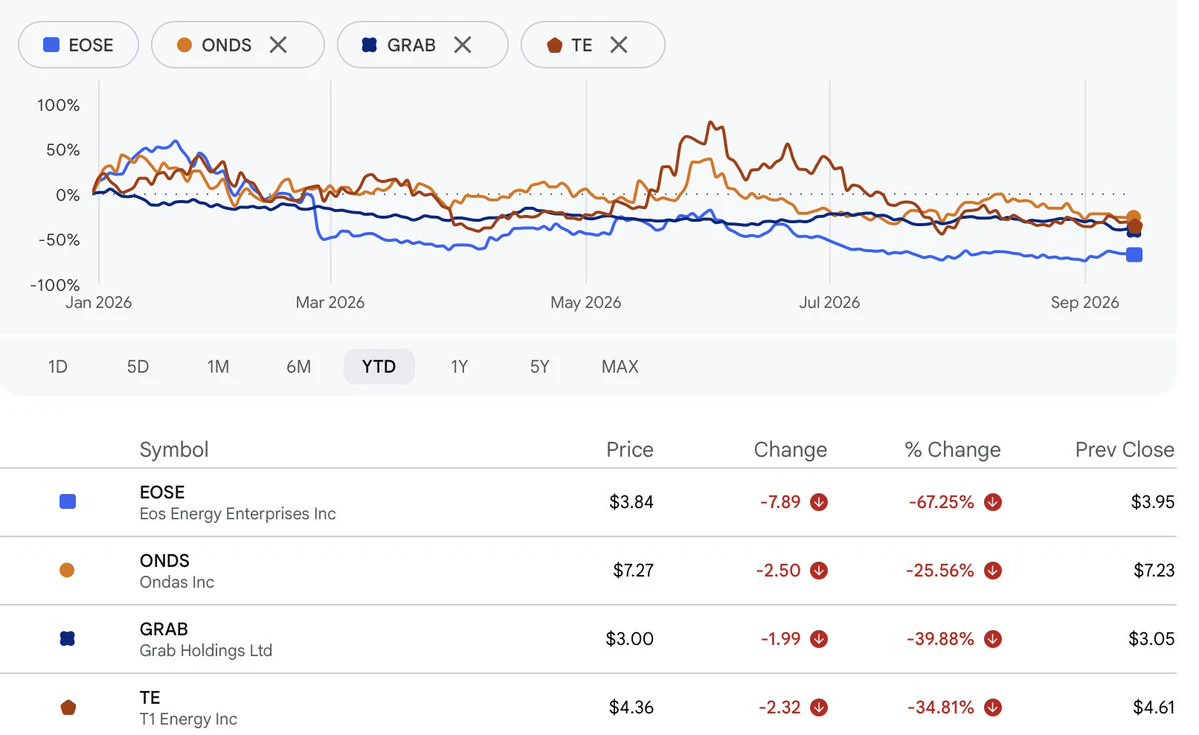Click the down arrow icon beside -2.32
1199x735 pixels.
pyautogui.click(x=819, y=707)
